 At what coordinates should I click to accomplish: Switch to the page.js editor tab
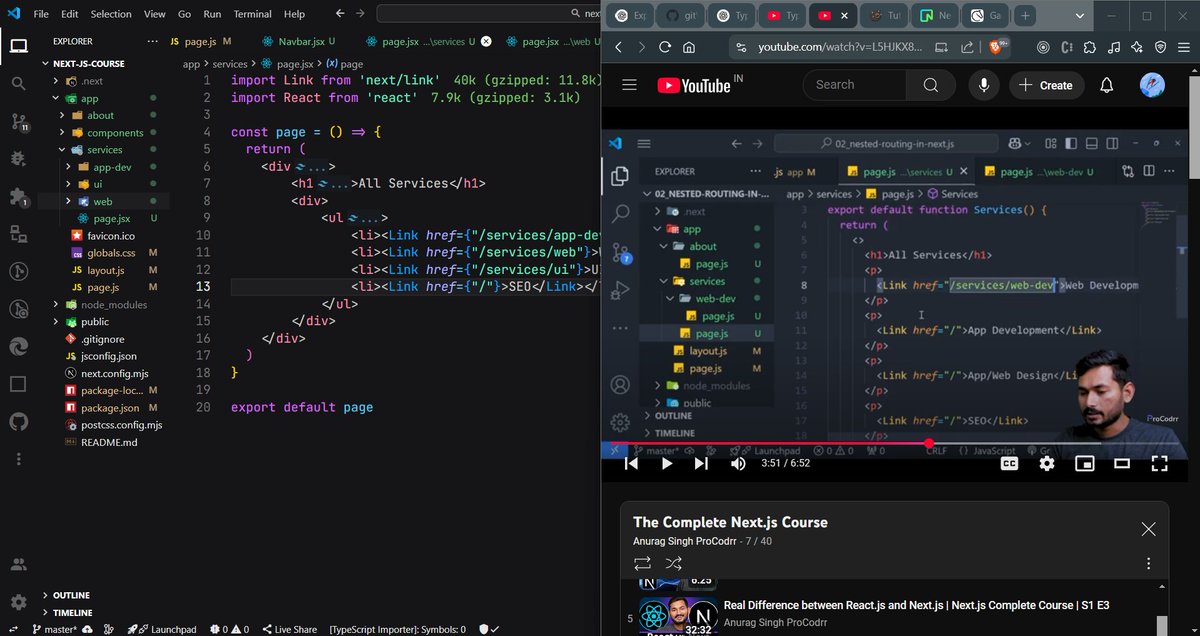200,42
